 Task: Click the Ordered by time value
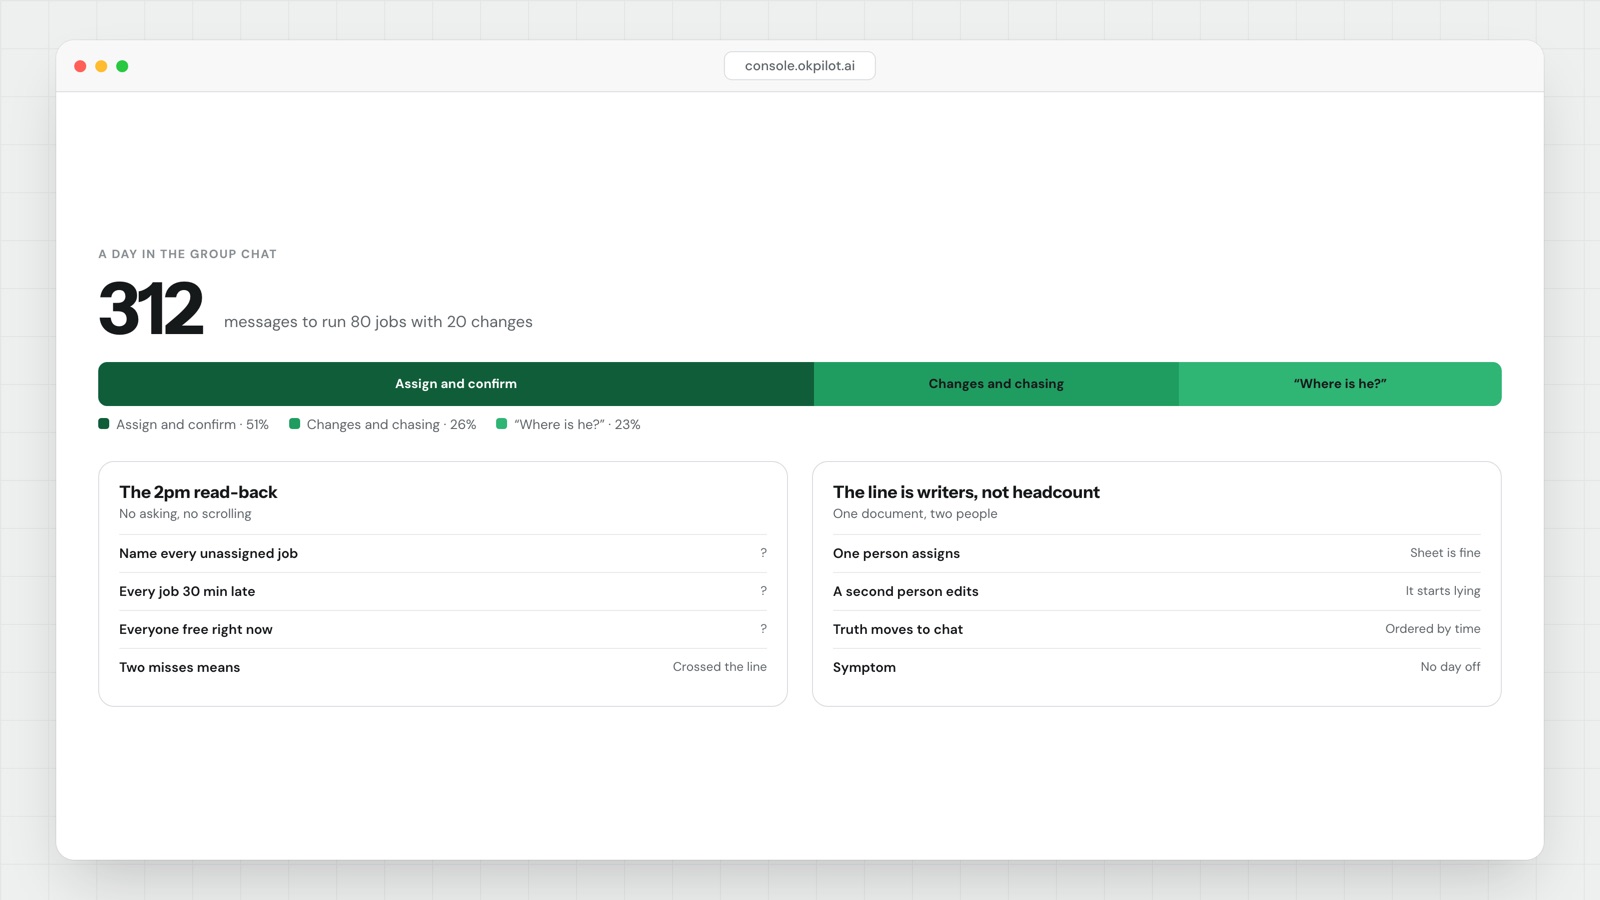pyautogui.click(x=1433, y=629)
